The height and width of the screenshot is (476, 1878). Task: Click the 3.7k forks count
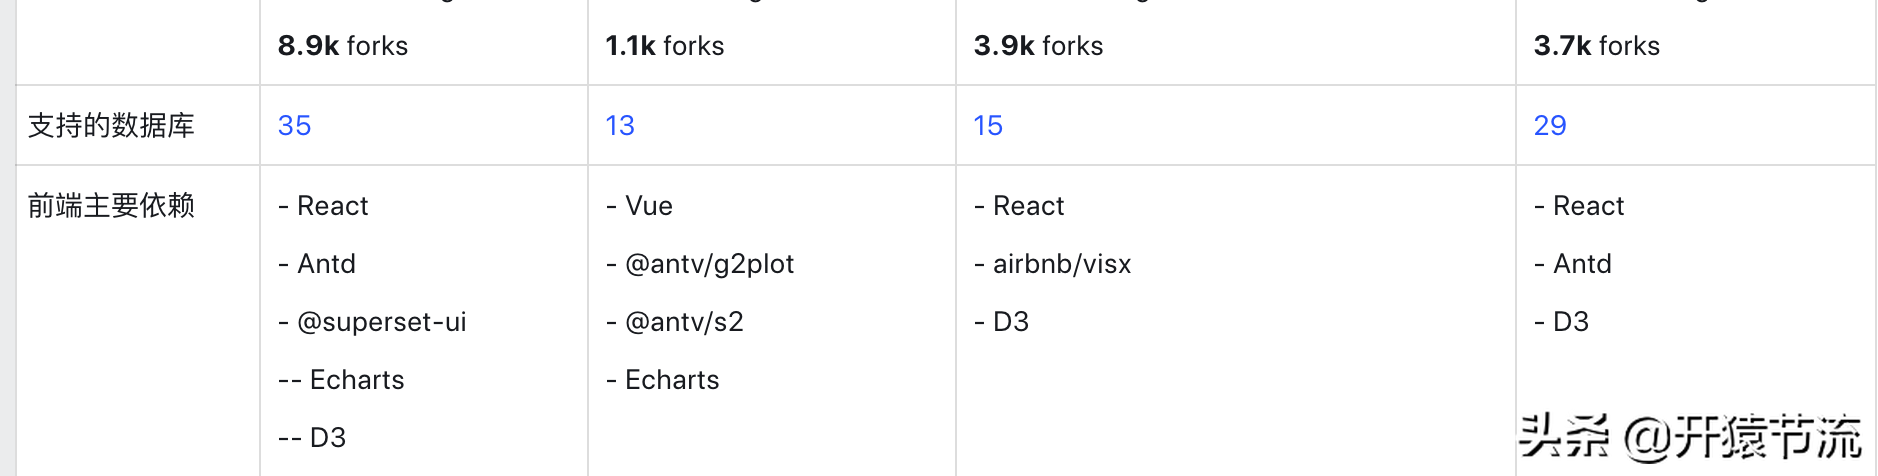(1596, 46)
